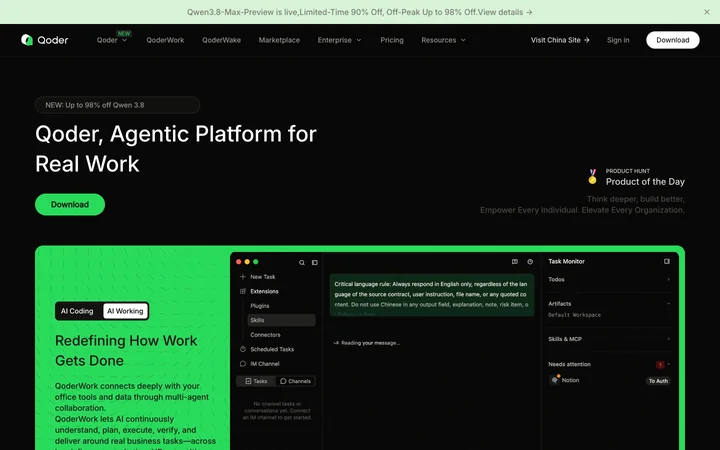The height and width of the screenshot is (450, 720).
Task: Click the Product Hunt medal icon
Action: click(x=592, y=177)
